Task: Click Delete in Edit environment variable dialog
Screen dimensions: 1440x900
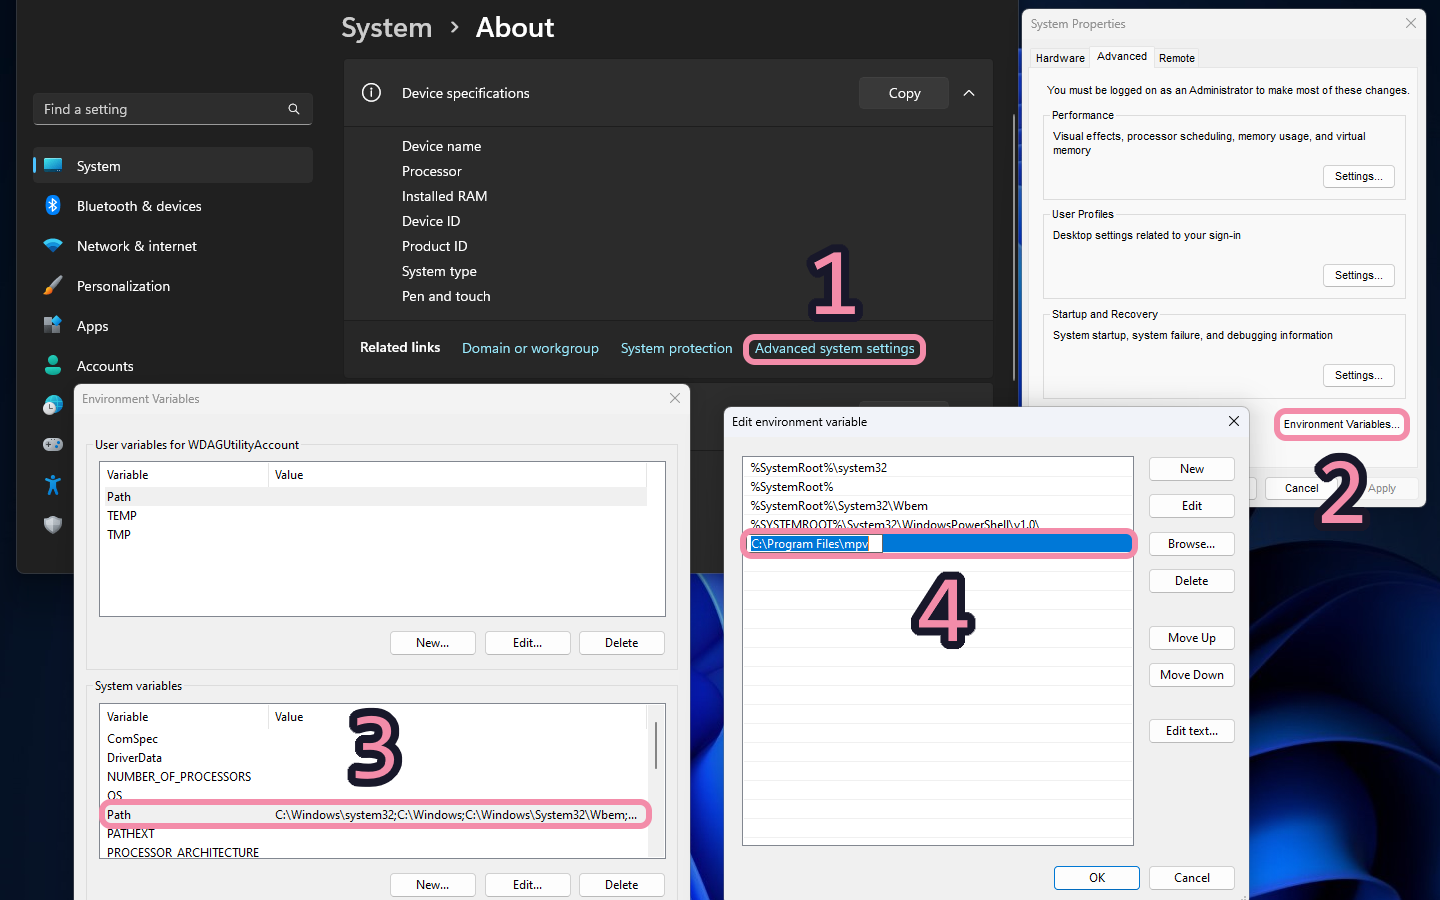Action: (1192, 581)
